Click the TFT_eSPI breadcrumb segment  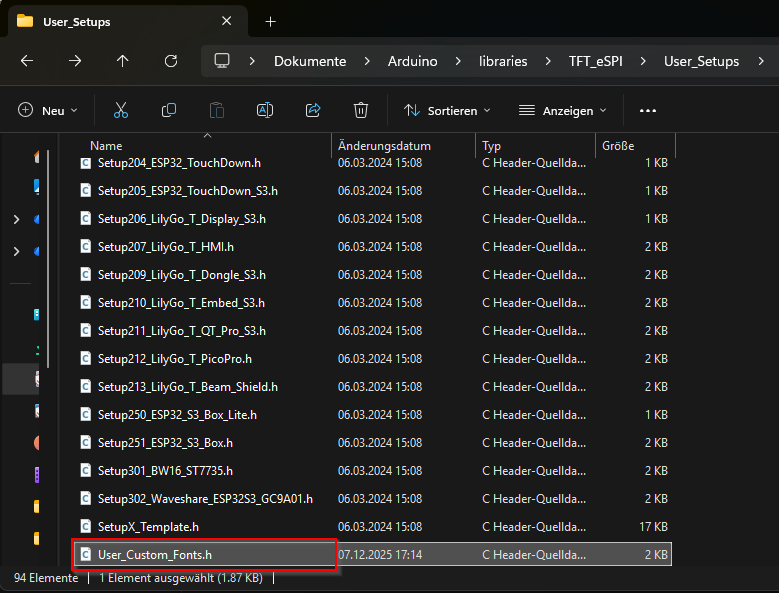coord(595,61)
